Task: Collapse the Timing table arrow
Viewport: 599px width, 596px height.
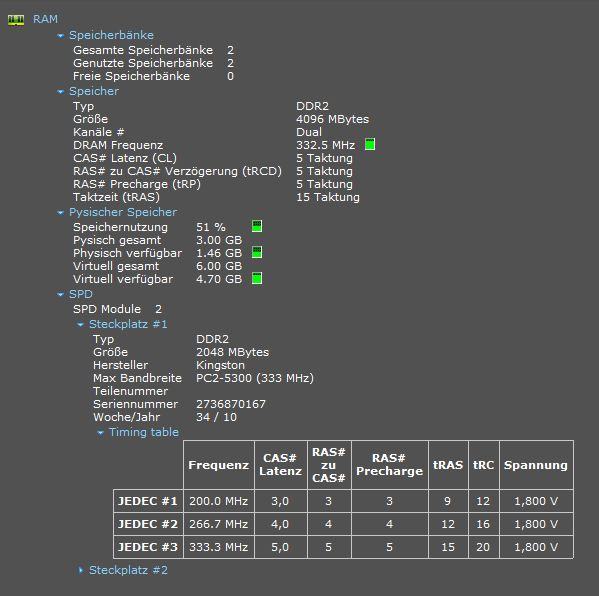Action: pos(100,433)
